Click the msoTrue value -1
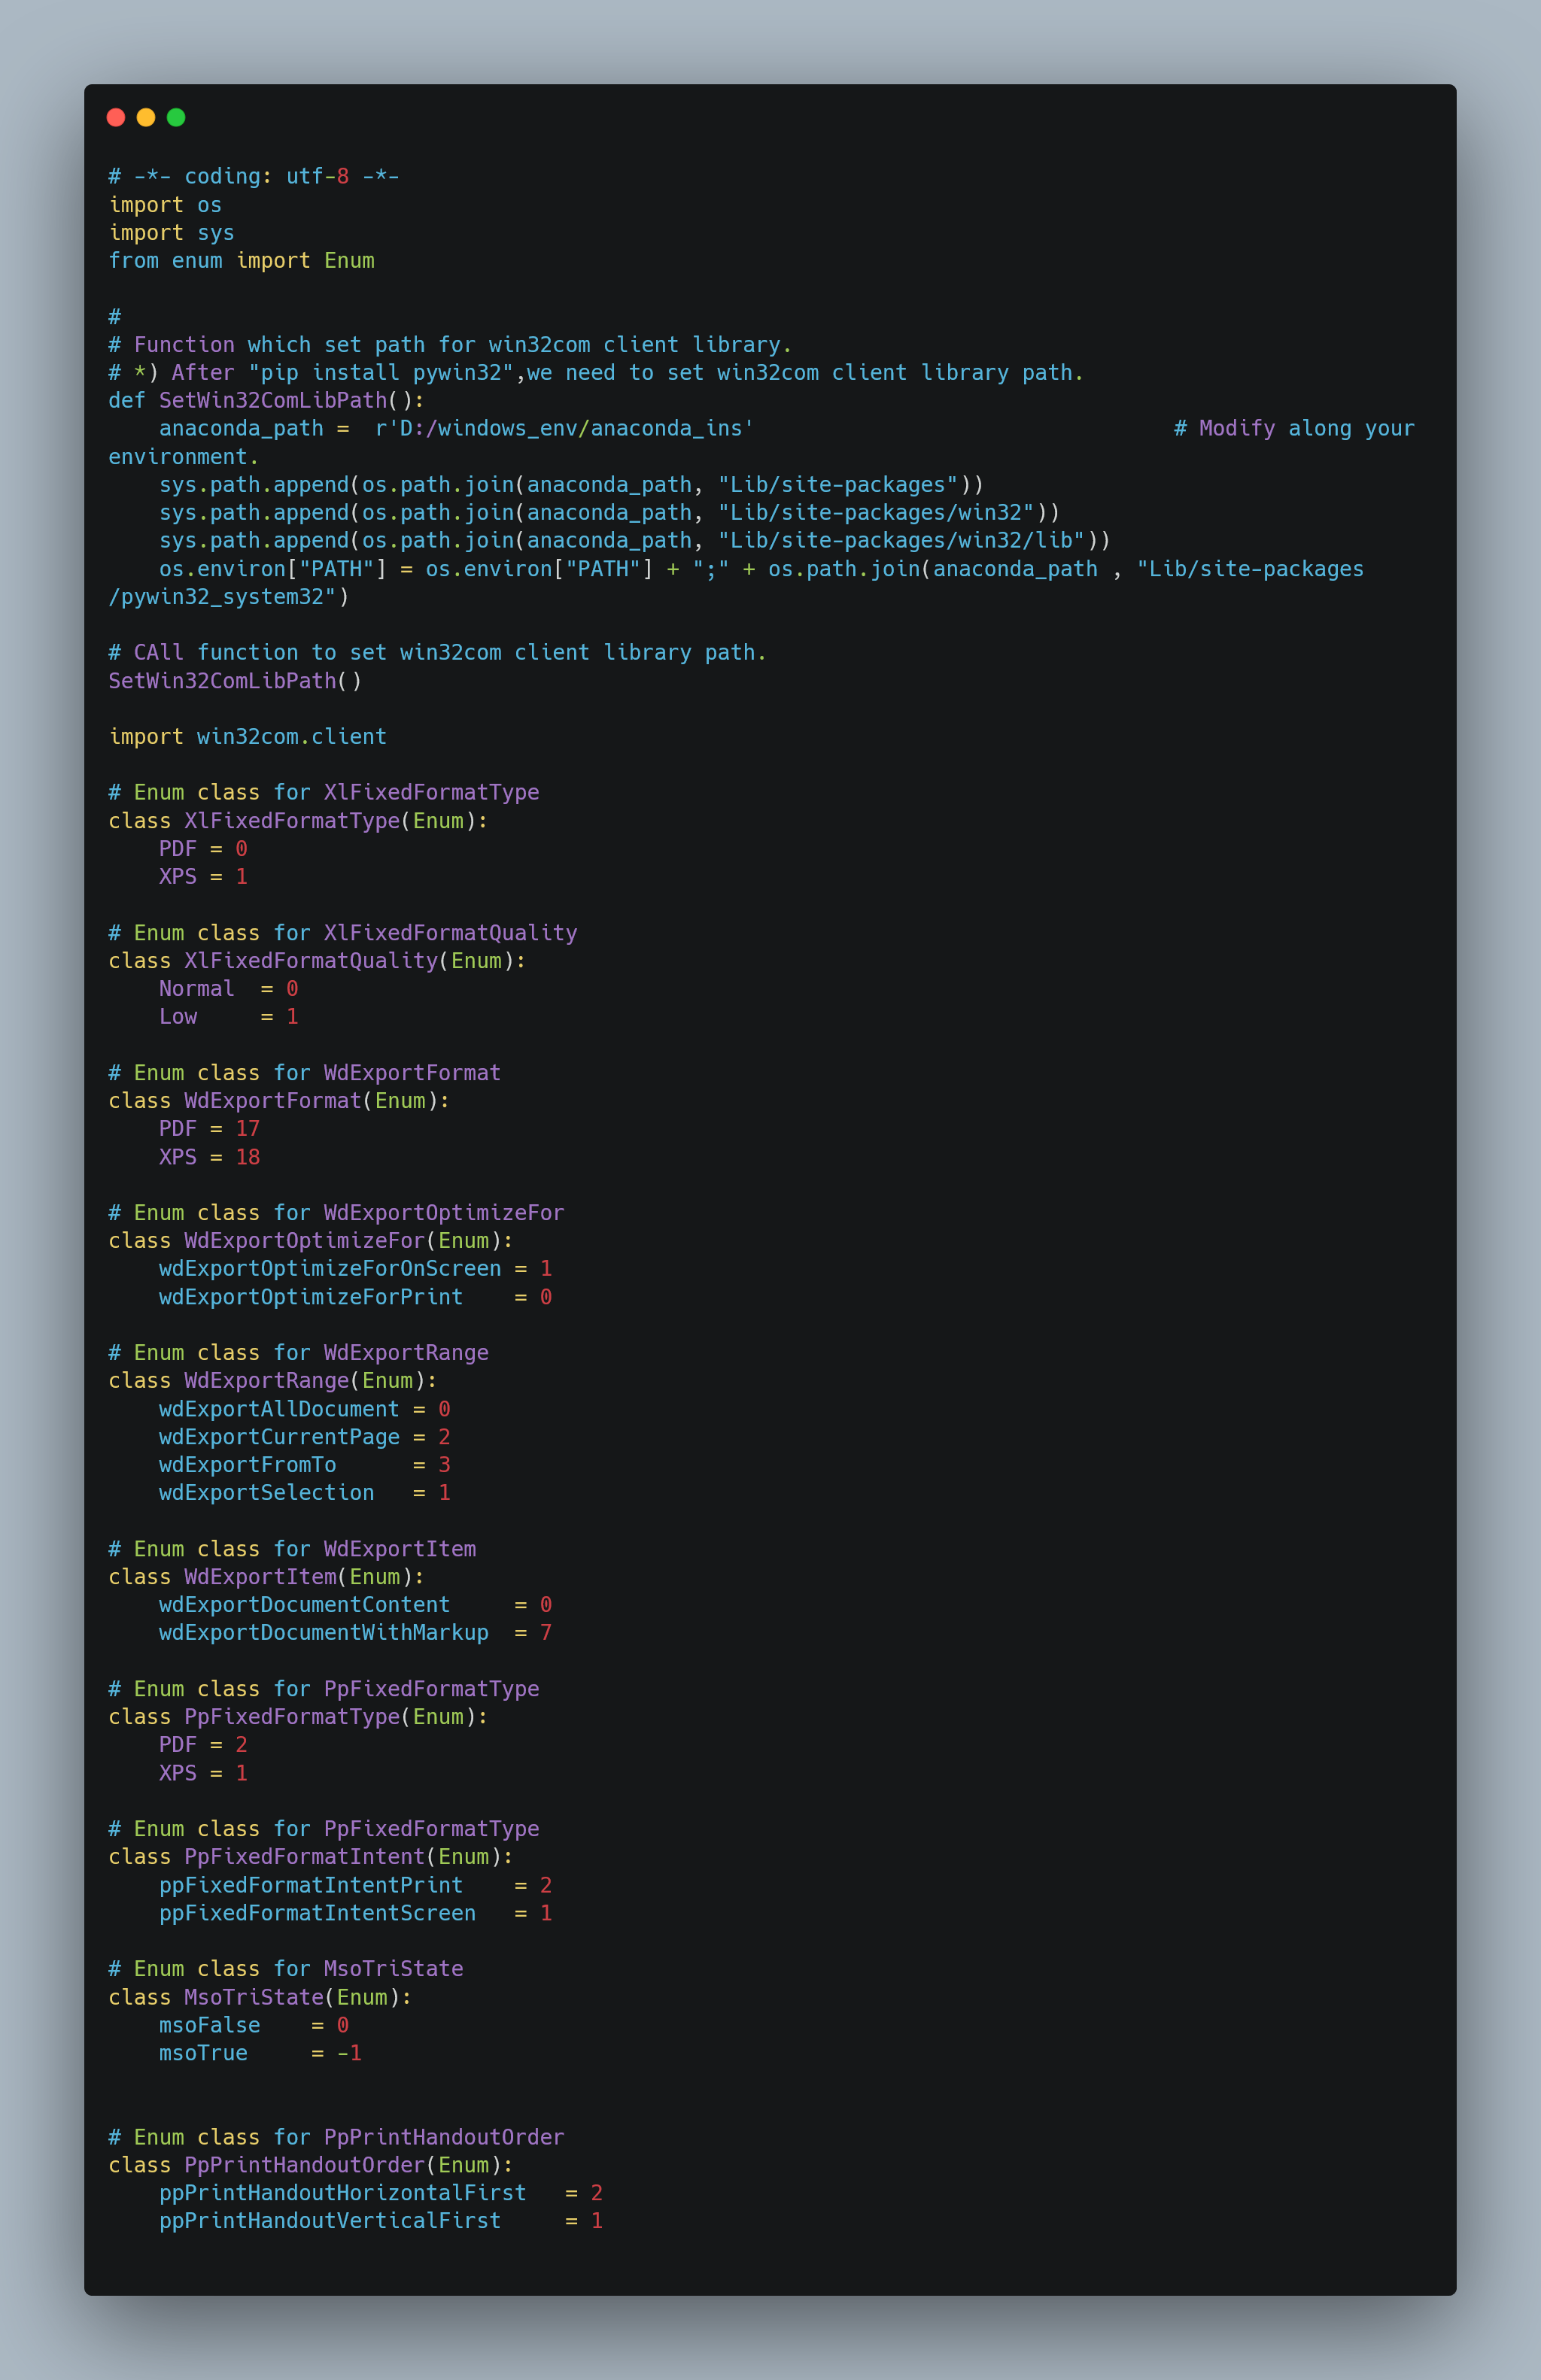Screen dimensions: 1541x2380 pyautogui.click(x=349, y=2052)
